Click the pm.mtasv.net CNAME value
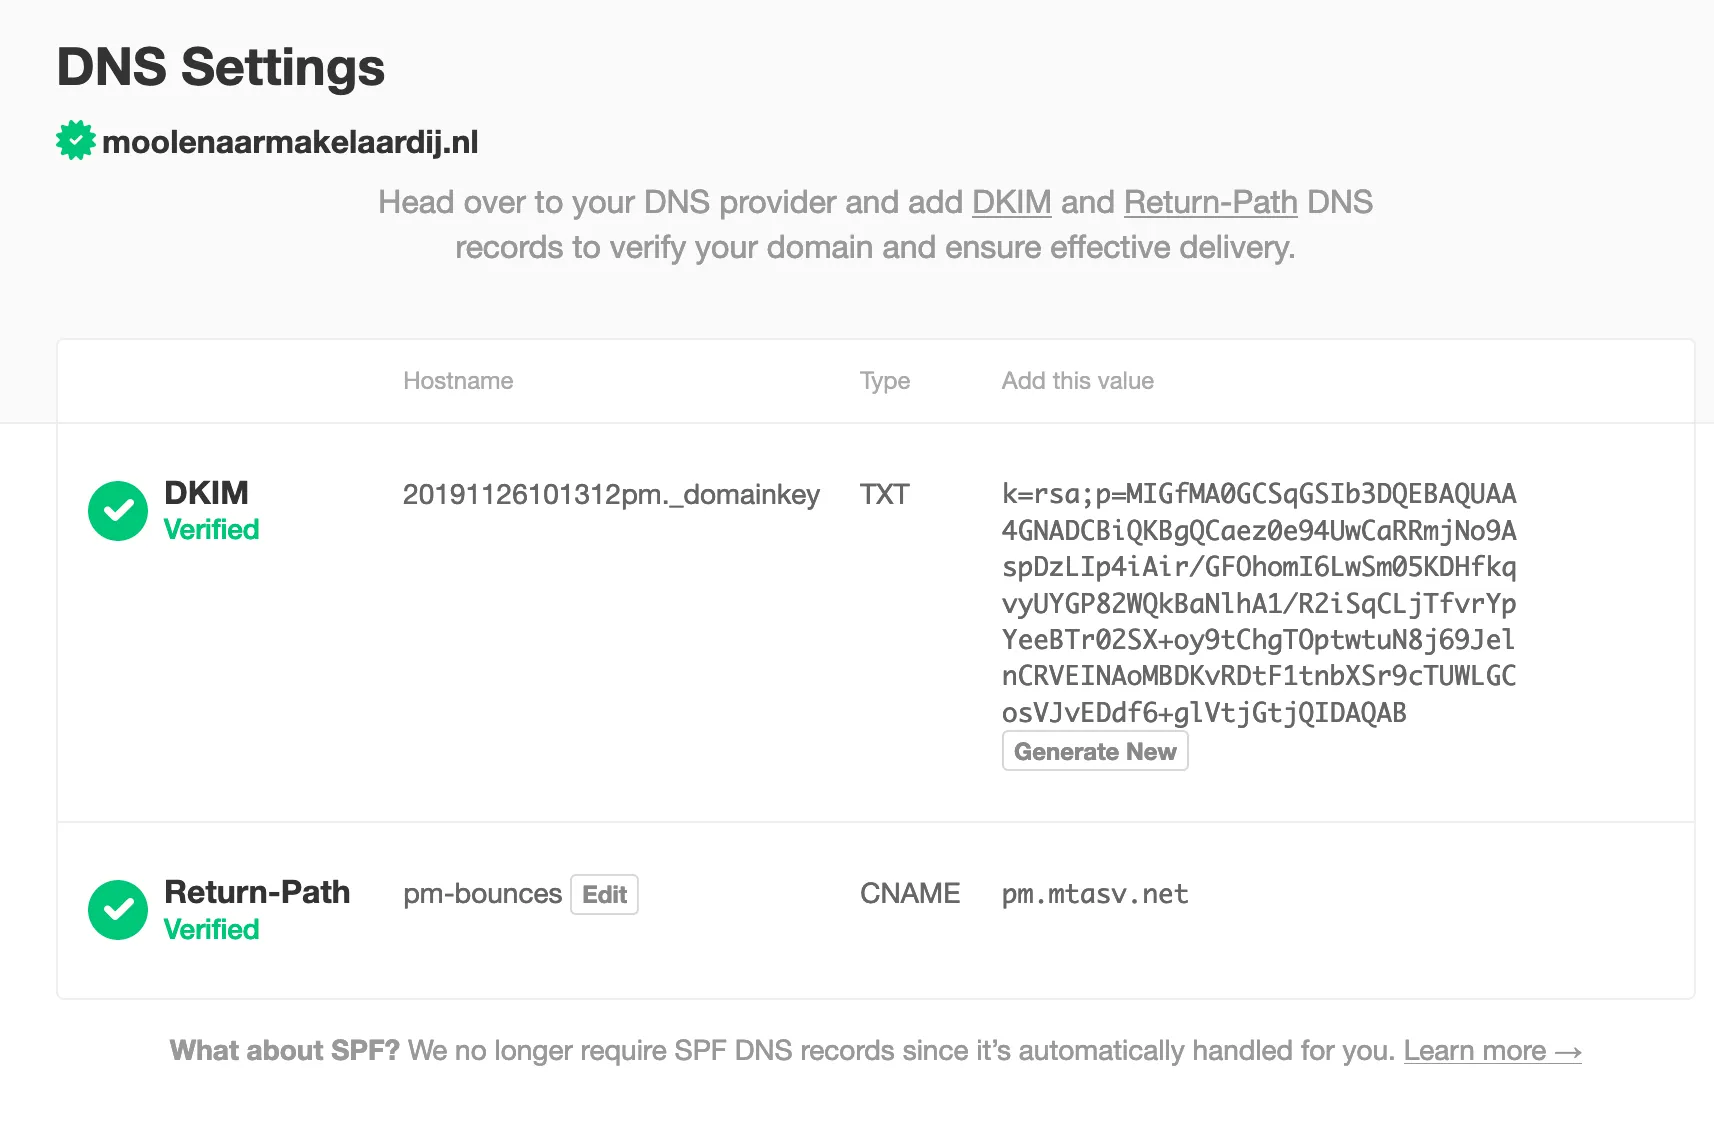This screenshot has height=1126, width=1714. click(1094, 894)
